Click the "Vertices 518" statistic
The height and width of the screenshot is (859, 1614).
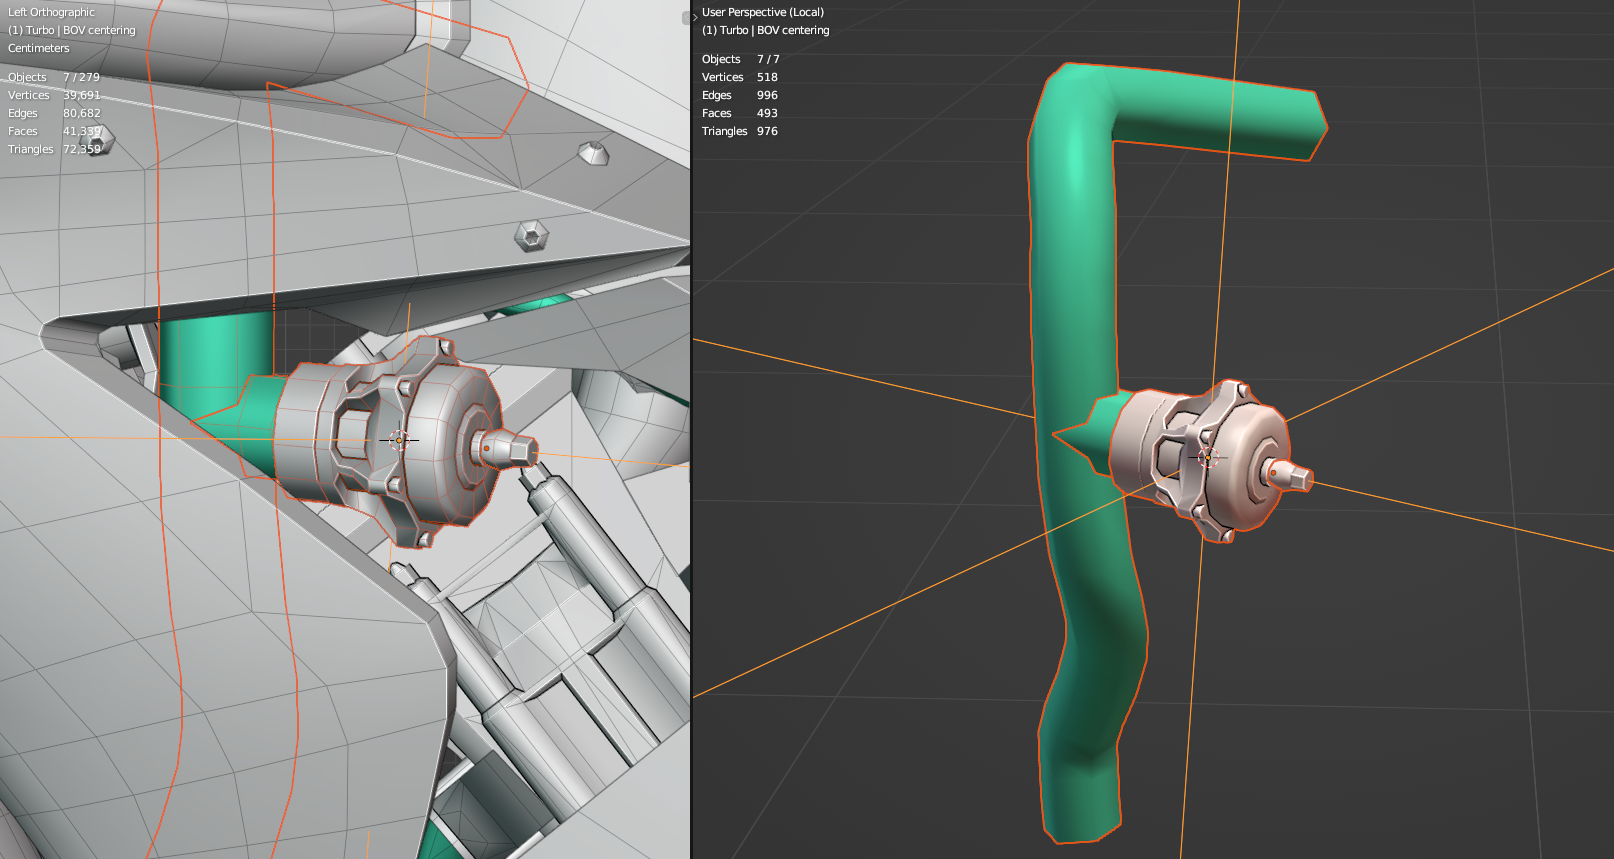(740, 77)
